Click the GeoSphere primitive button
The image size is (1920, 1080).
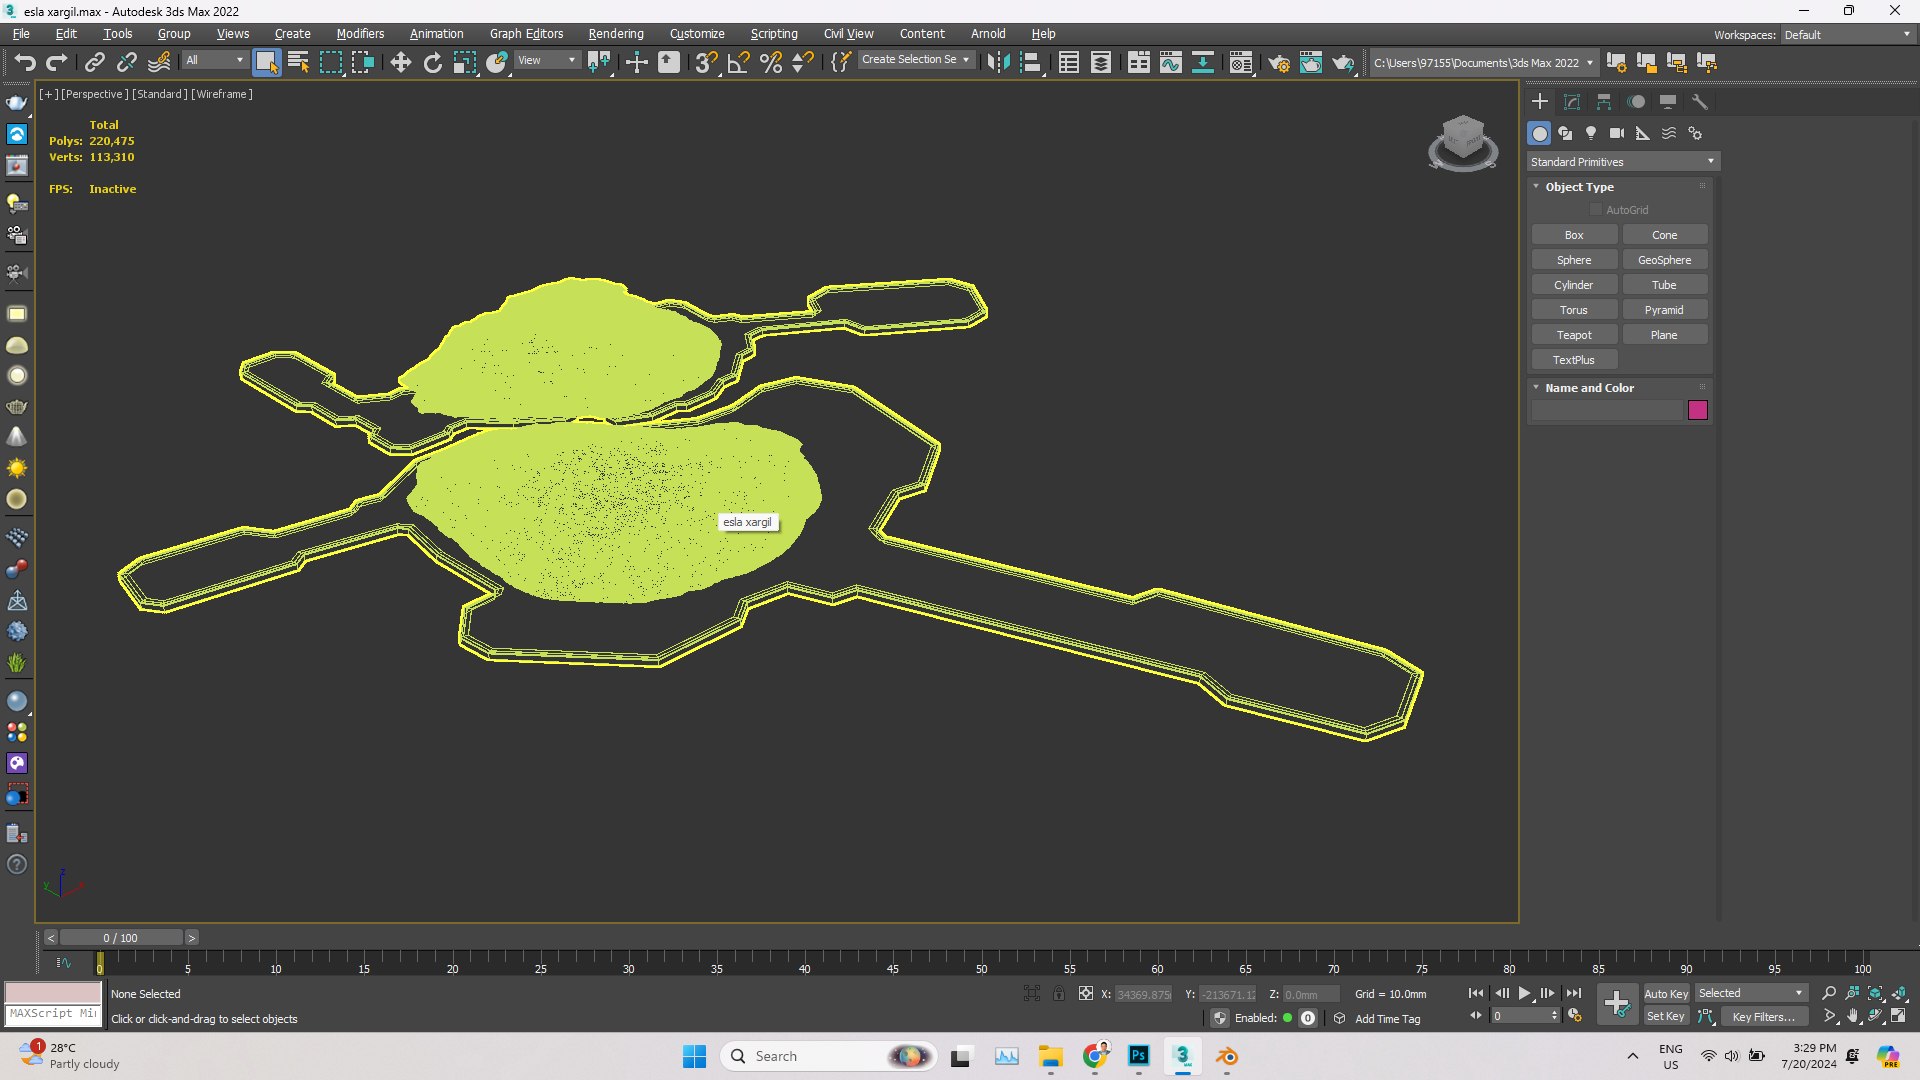(x=1665, y=260)
